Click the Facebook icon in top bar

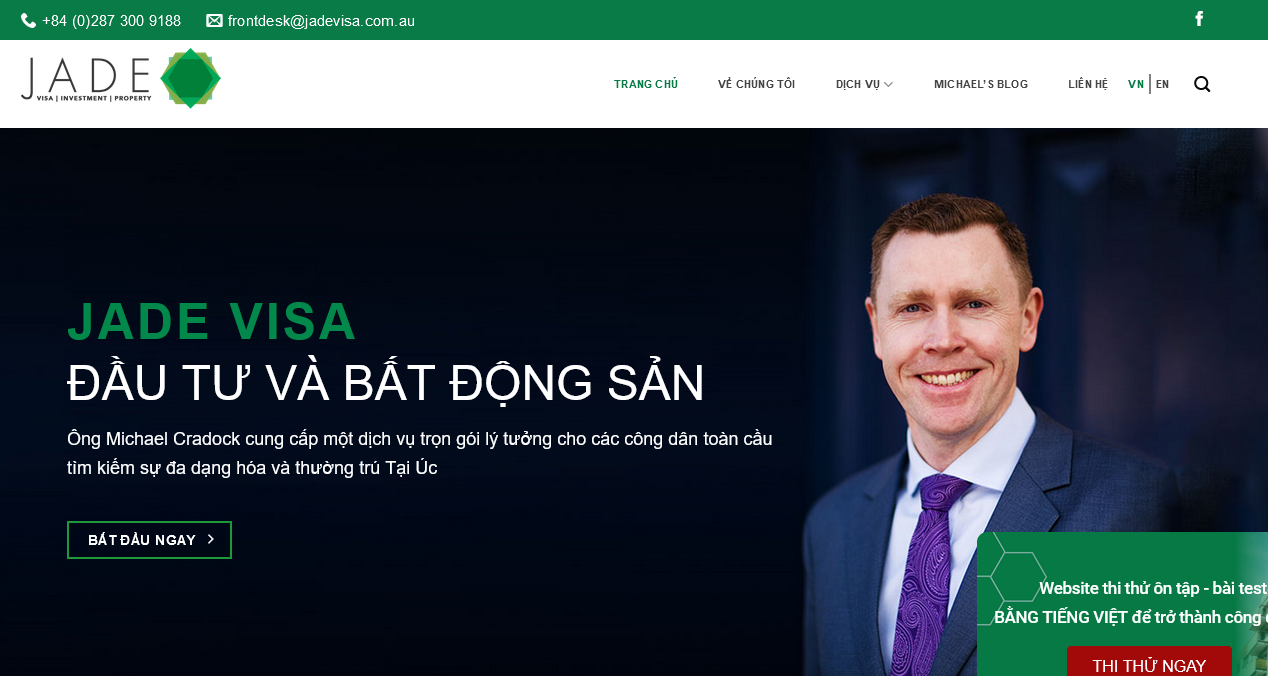coord(1199,18)
